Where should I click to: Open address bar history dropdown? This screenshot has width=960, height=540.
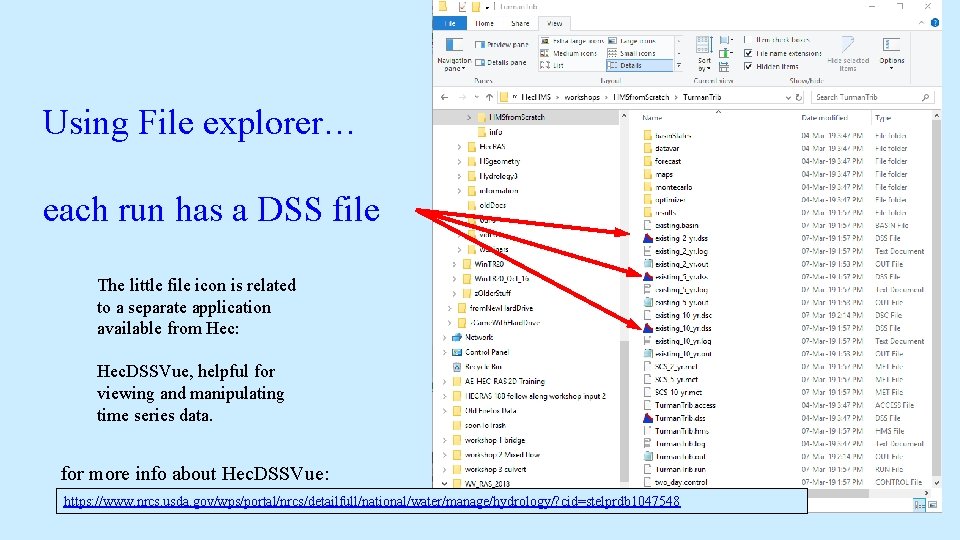788,97
